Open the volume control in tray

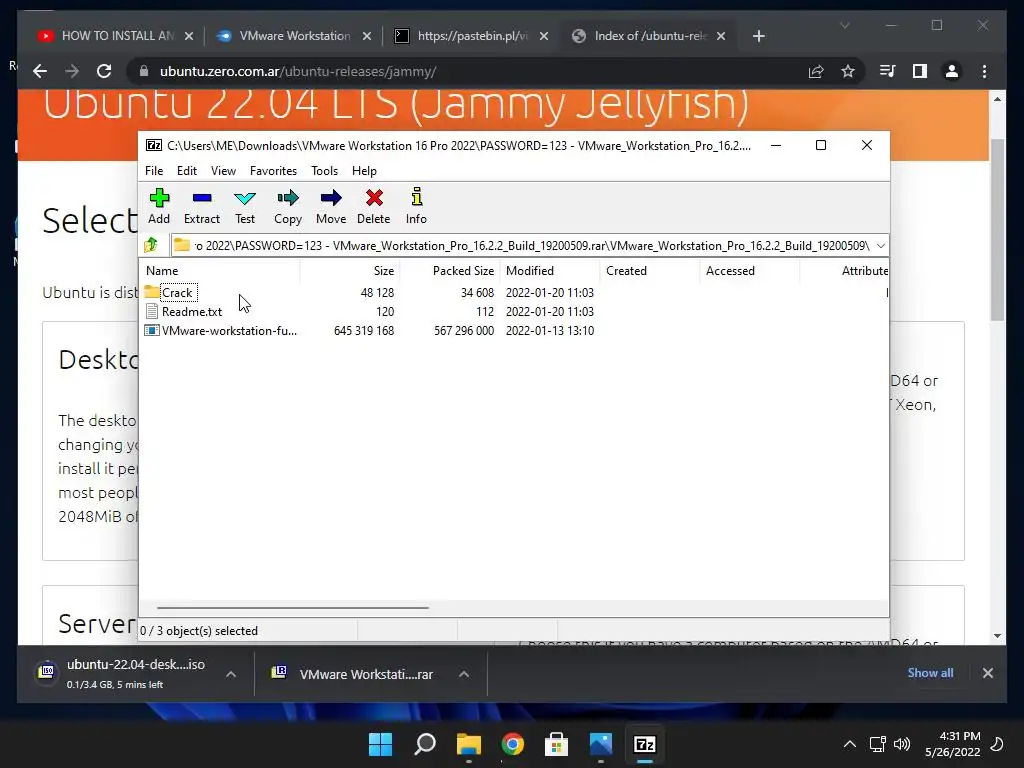coord(902,744)
